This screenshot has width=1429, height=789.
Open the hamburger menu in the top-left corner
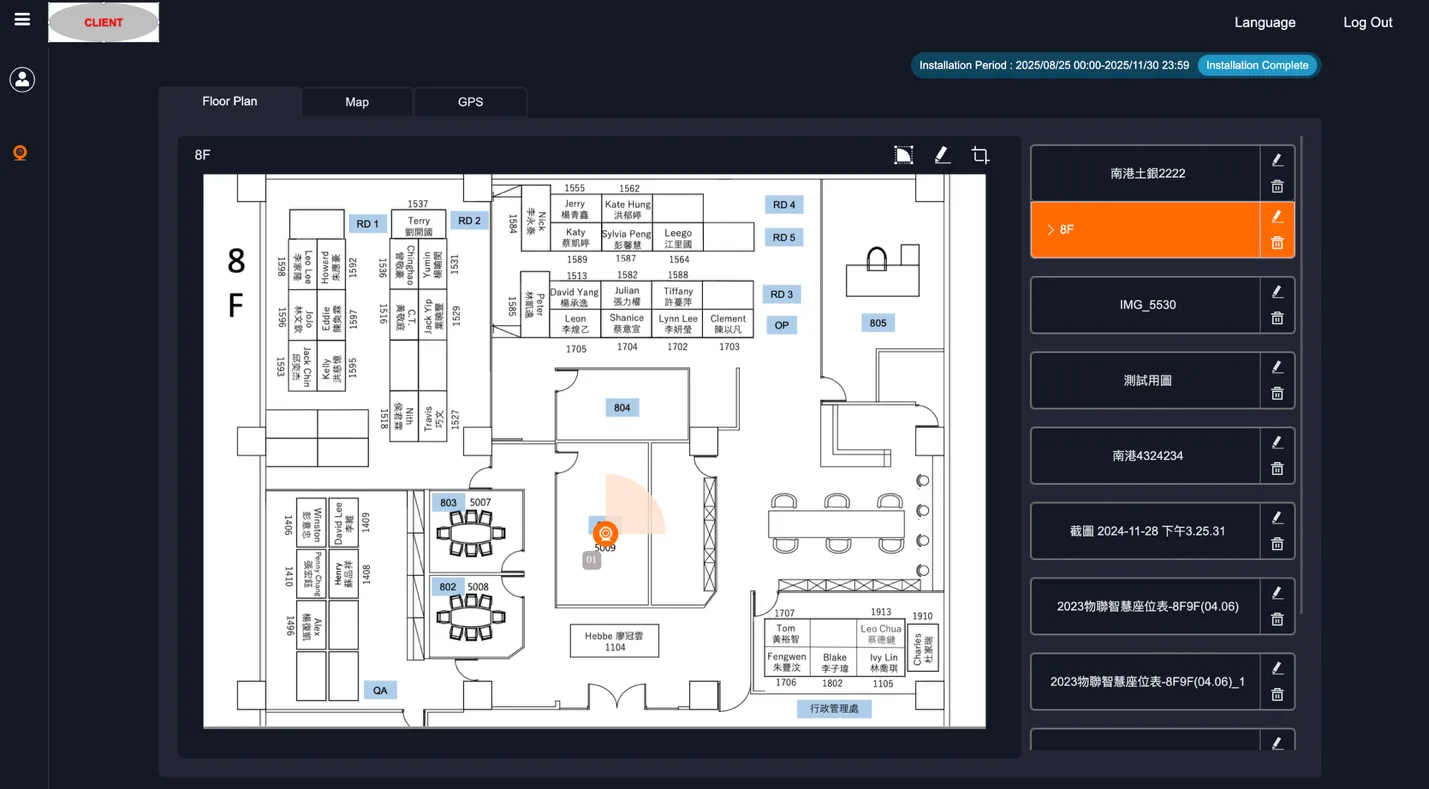point(21,17)
